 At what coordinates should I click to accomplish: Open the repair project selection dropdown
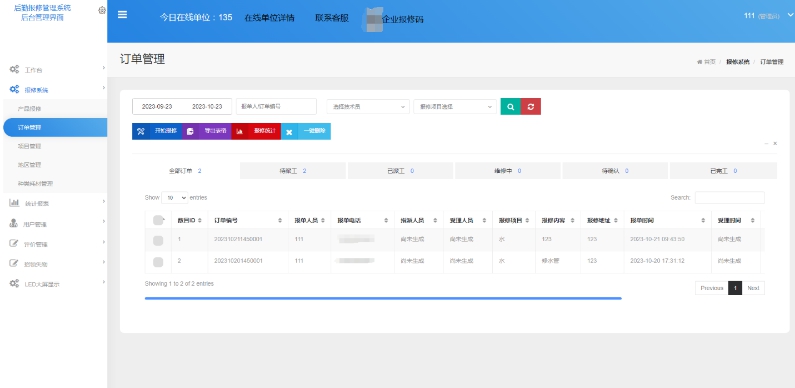pos(455,107)
